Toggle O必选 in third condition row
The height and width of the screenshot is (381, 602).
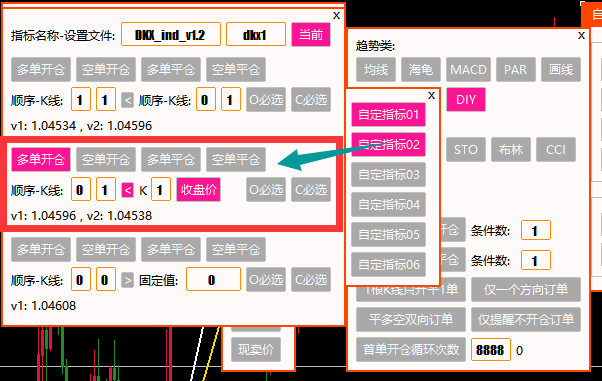click(266, 280)
